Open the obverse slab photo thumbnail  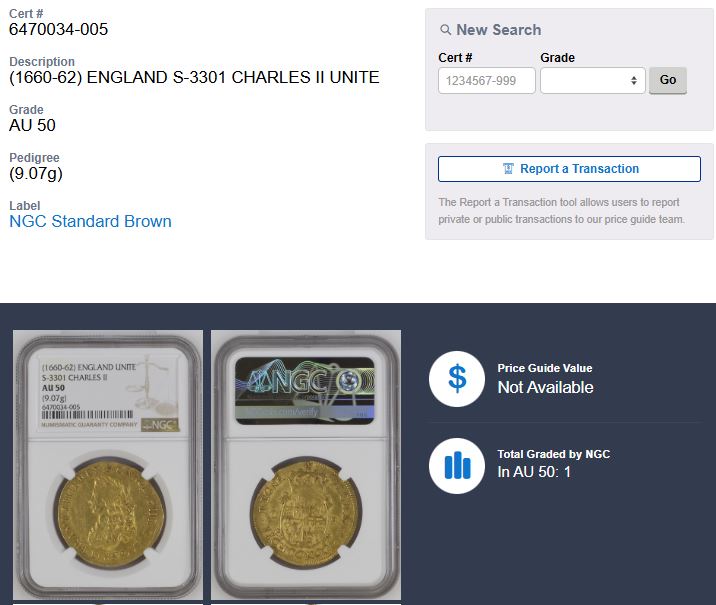click(108, 465)
